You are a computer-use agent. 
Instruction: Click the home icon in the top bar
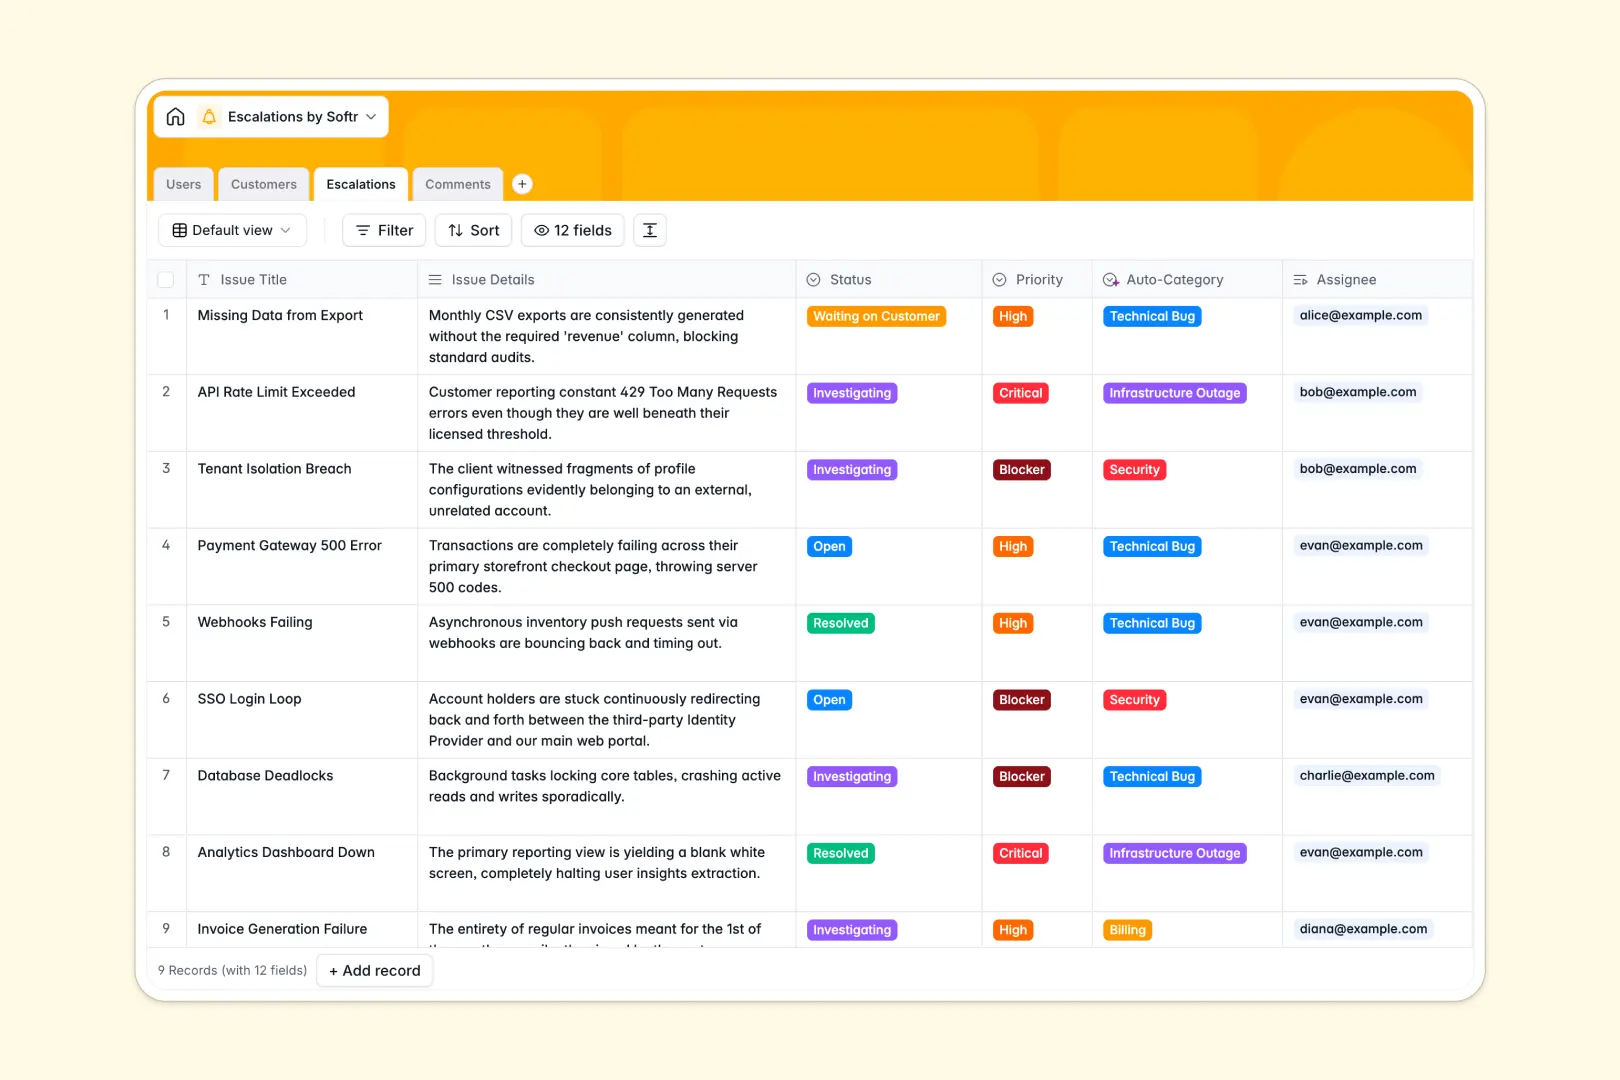click(175, 116)
